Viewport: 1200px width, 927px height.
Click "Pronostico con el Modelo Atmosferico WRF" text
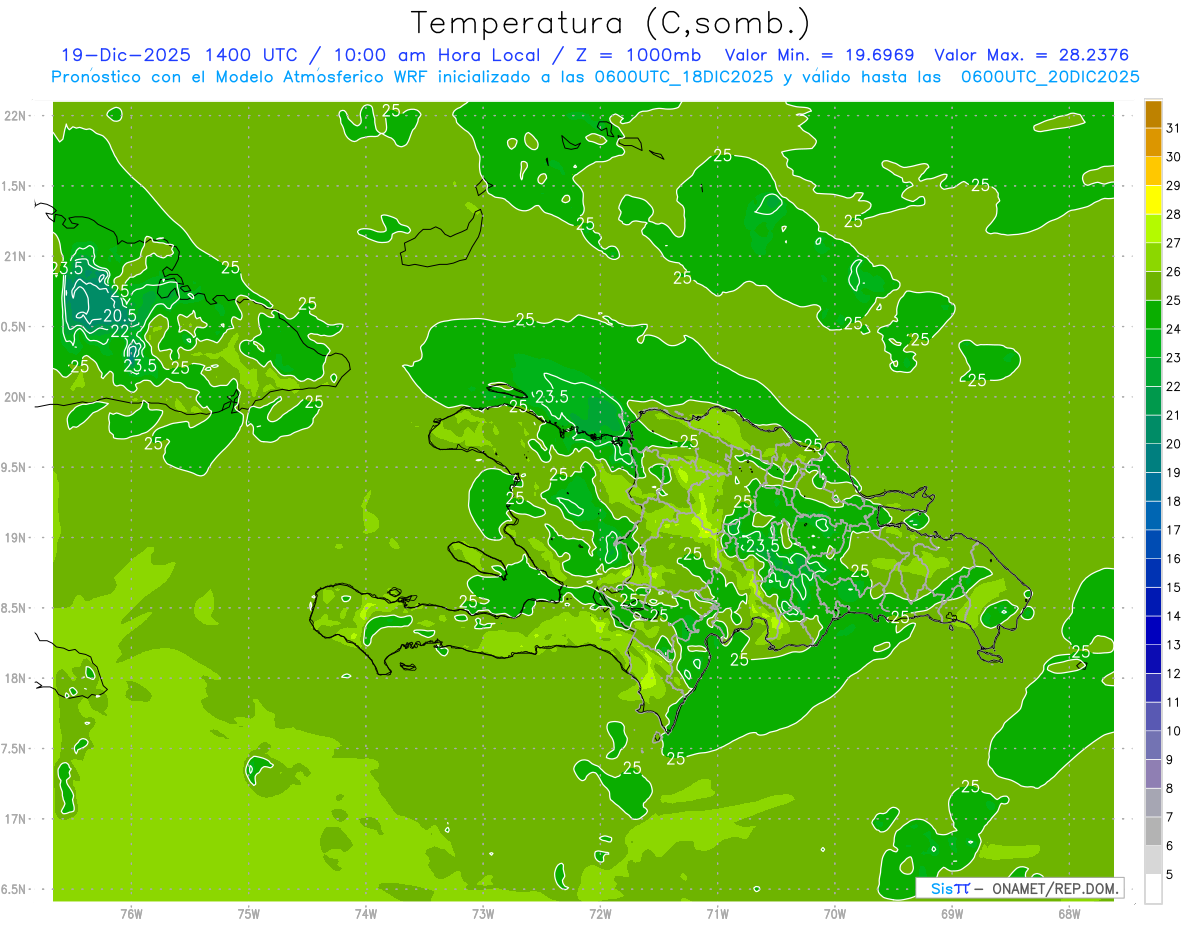(x=241, y=77)
